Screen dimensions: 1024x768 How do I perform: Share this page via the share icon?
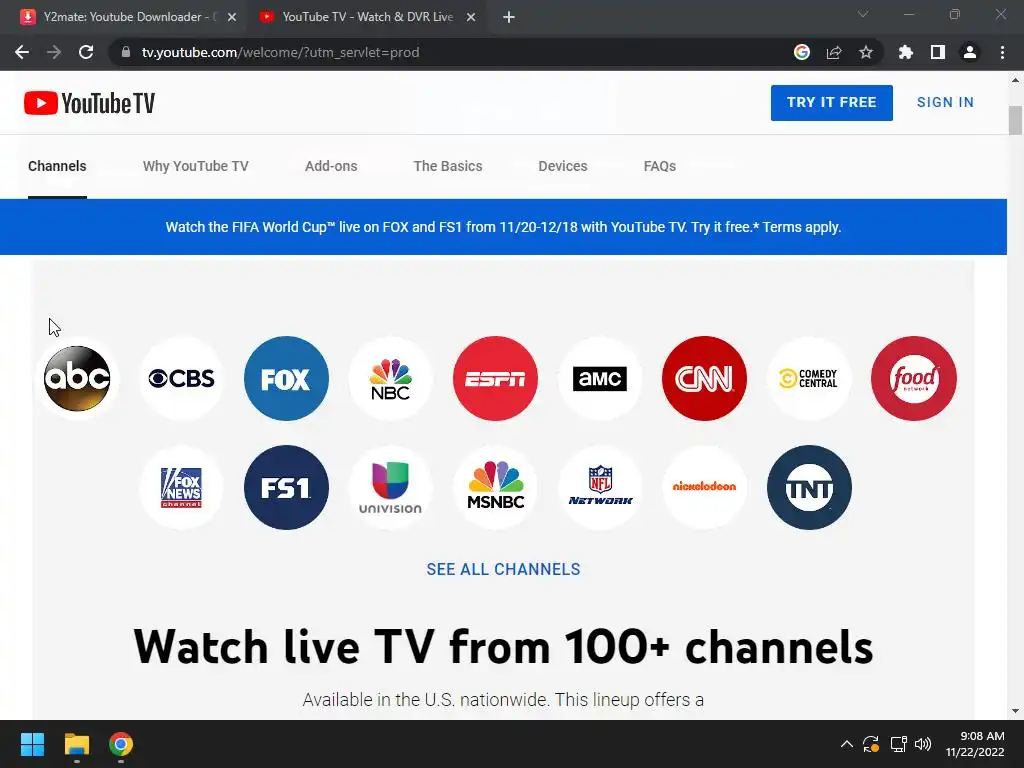833,52
